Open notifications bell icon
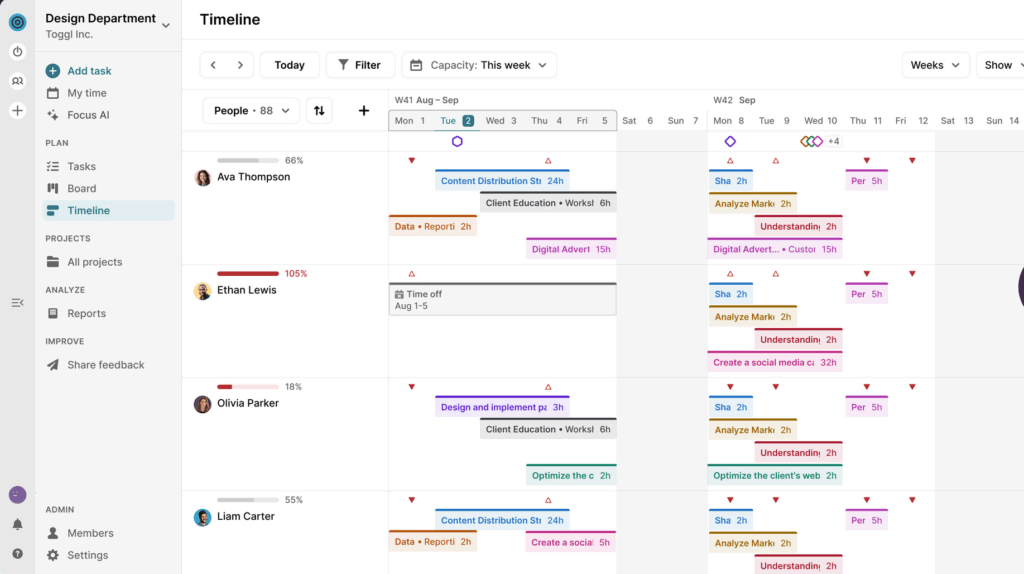This screenshot has height=574, width=1024. point(17,524)
